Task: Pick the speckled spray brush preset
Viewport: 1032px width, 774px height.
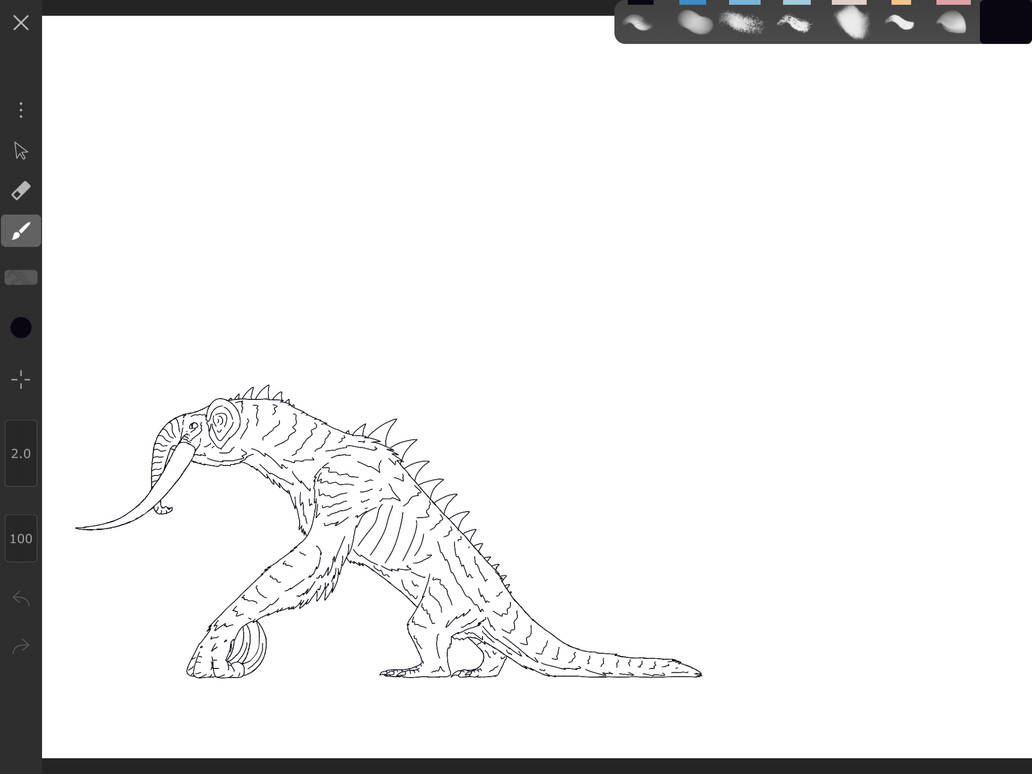Action: (x=742, y=23)
